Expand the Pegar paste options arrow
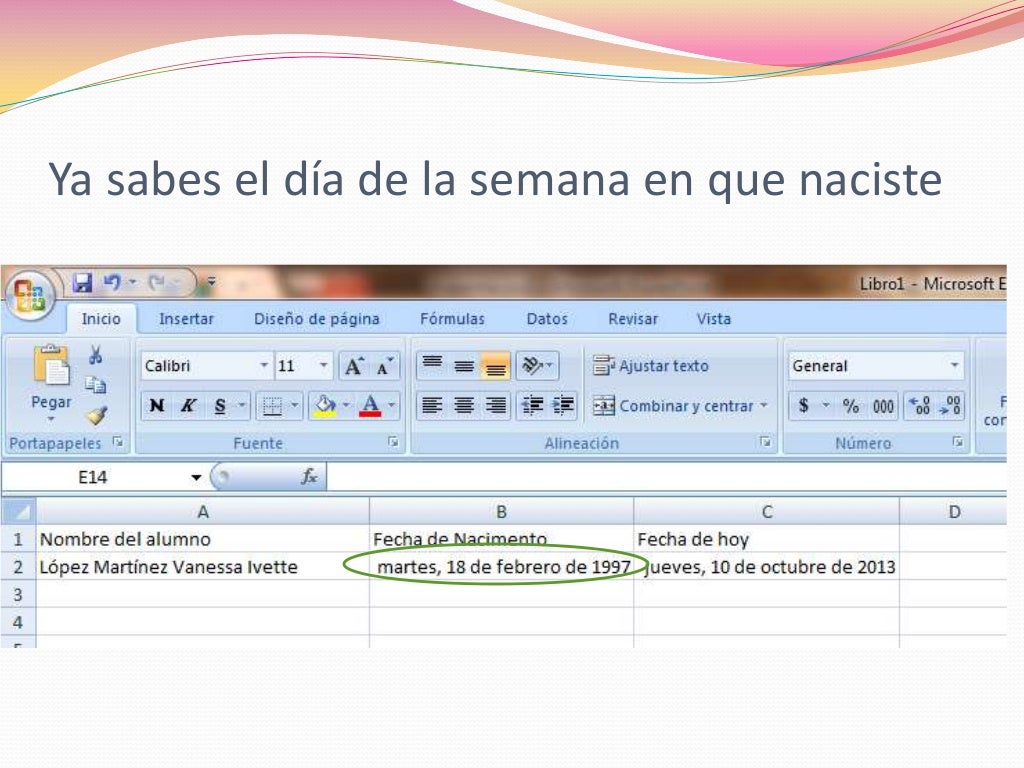Screen dimensions: 1024x768 (x=51, y=419)
